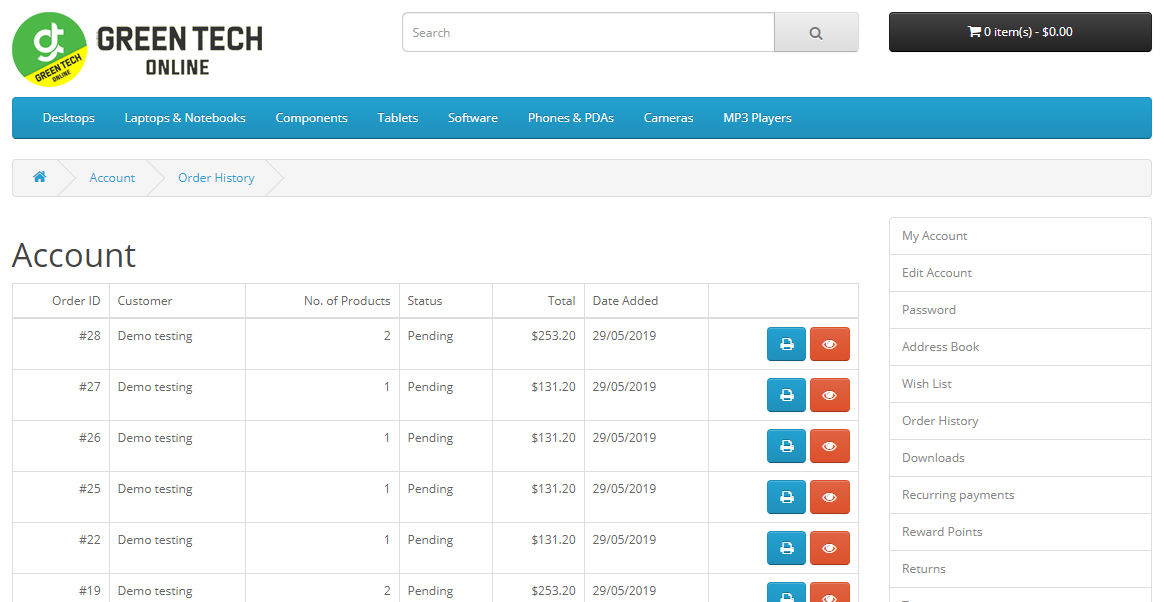Open Order History in sidebar
The image size is (1164, 602).
[1020, 421]
